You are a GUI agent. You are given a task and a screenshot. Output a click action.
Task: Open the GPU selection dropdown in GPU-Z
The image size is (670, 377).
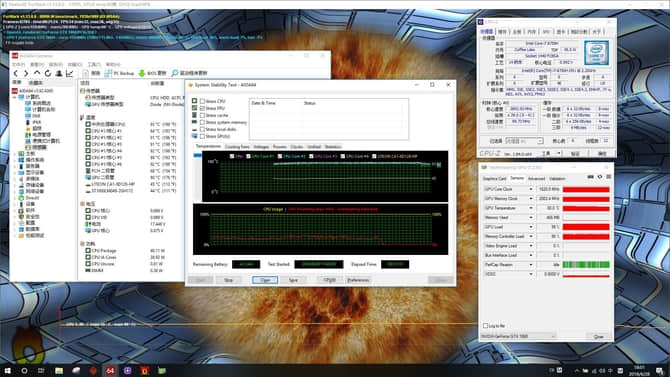[x=518, y=336]
